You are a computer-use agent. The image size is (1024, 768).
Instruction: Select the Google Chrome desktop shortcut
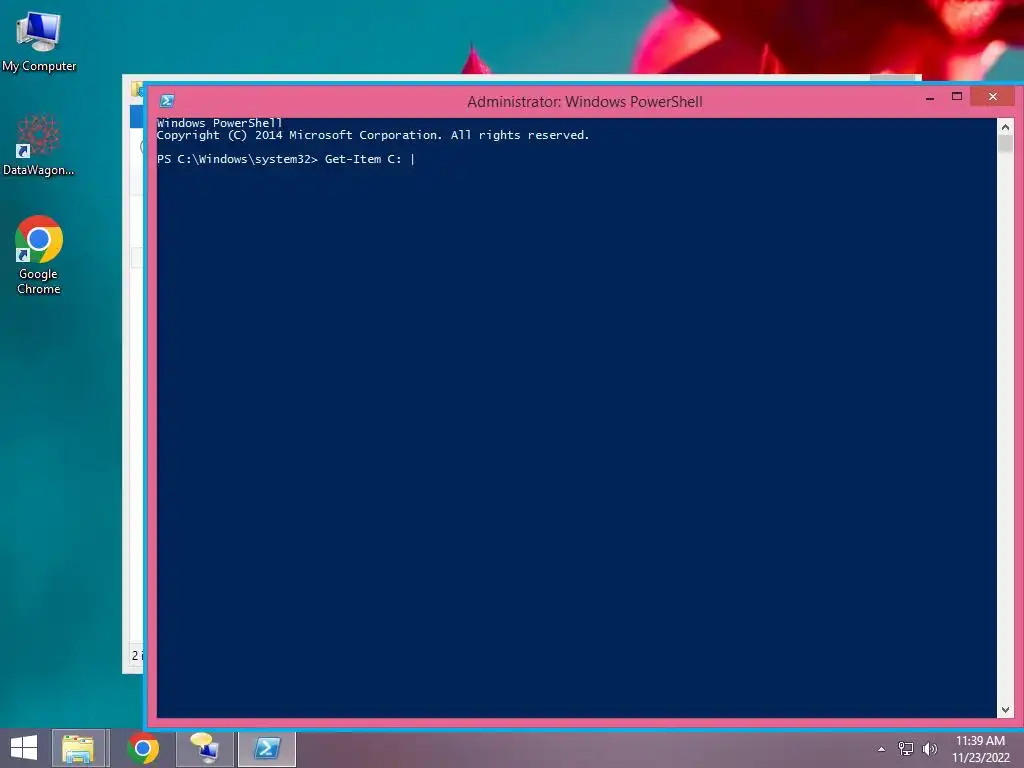click(x=39, y=255)
